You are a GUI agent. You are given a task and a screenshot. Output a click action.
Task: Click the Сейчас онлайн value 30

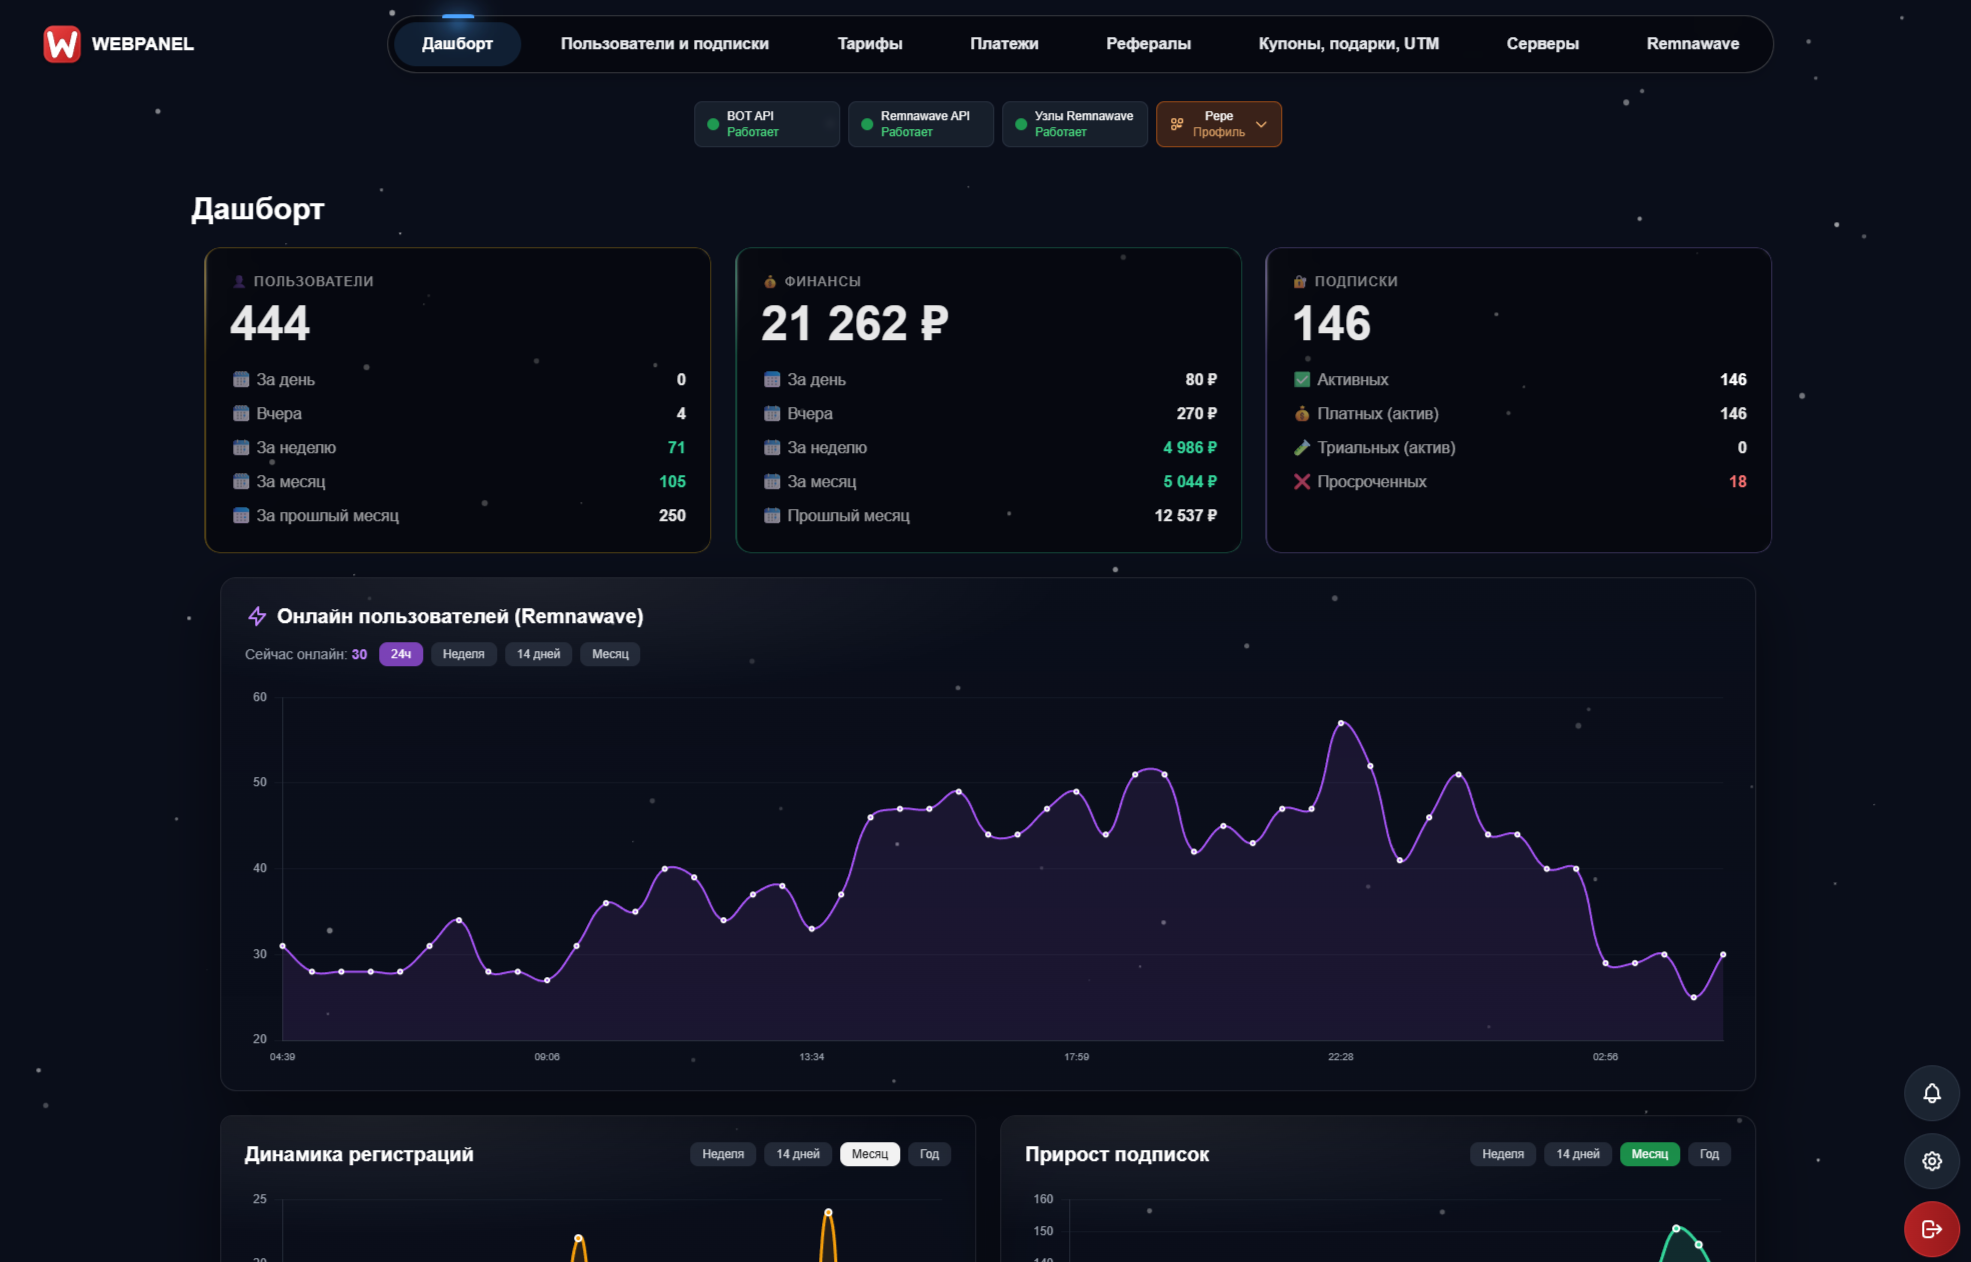(x=360, y=654)
